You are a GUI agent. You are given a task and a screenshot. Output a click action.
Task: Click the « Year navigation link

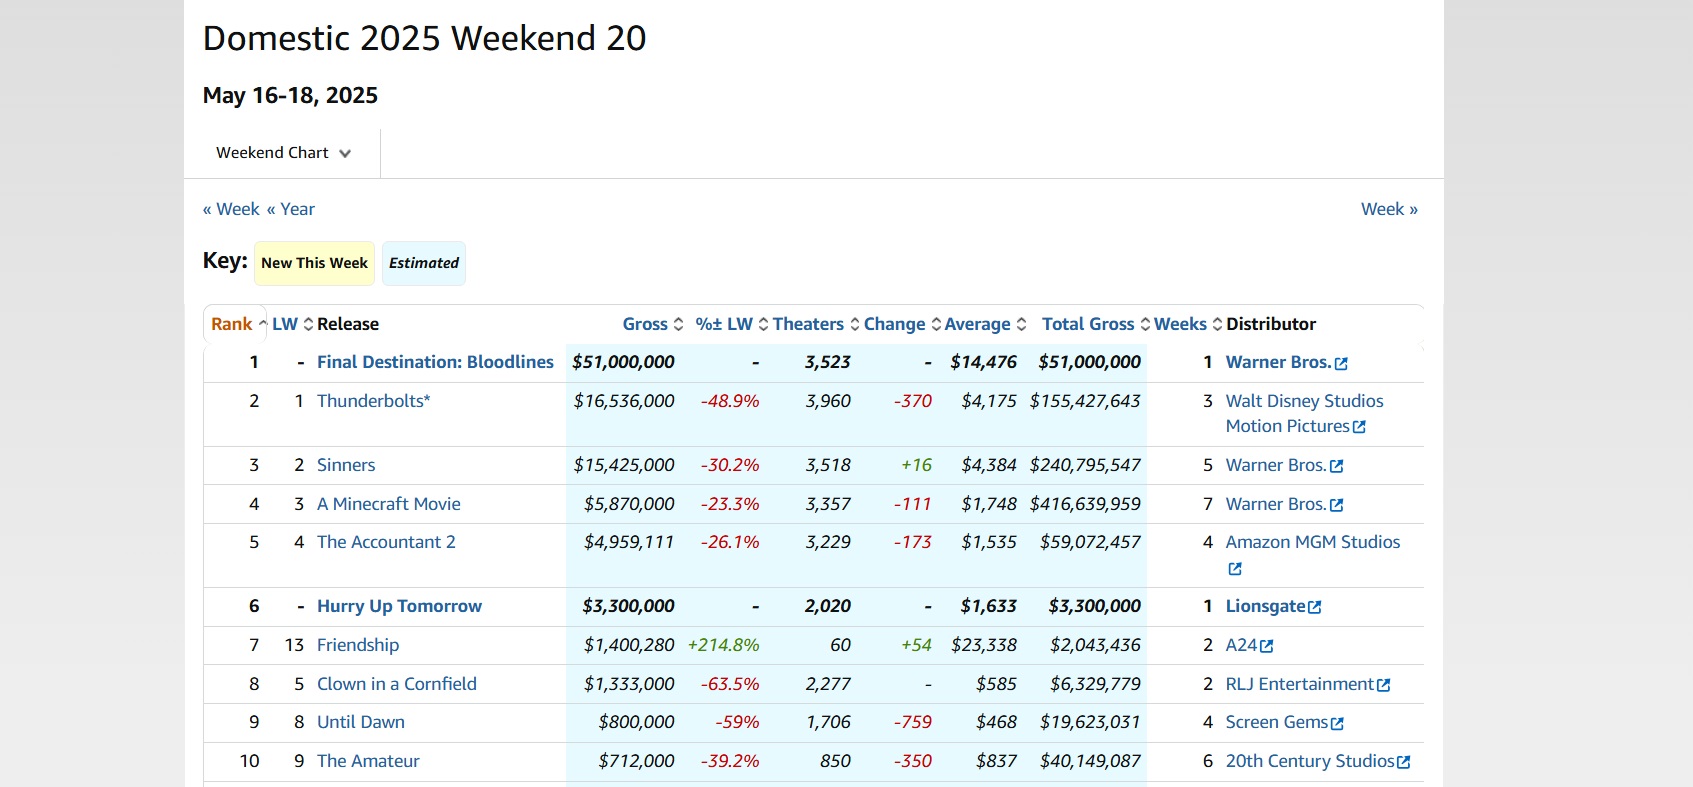[x=291, y=209]
